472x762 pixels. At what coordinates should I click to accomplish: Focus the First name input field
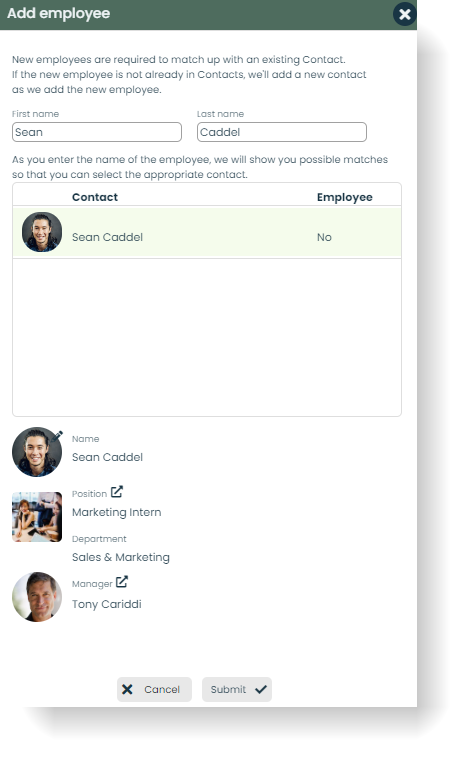point(97,132)
